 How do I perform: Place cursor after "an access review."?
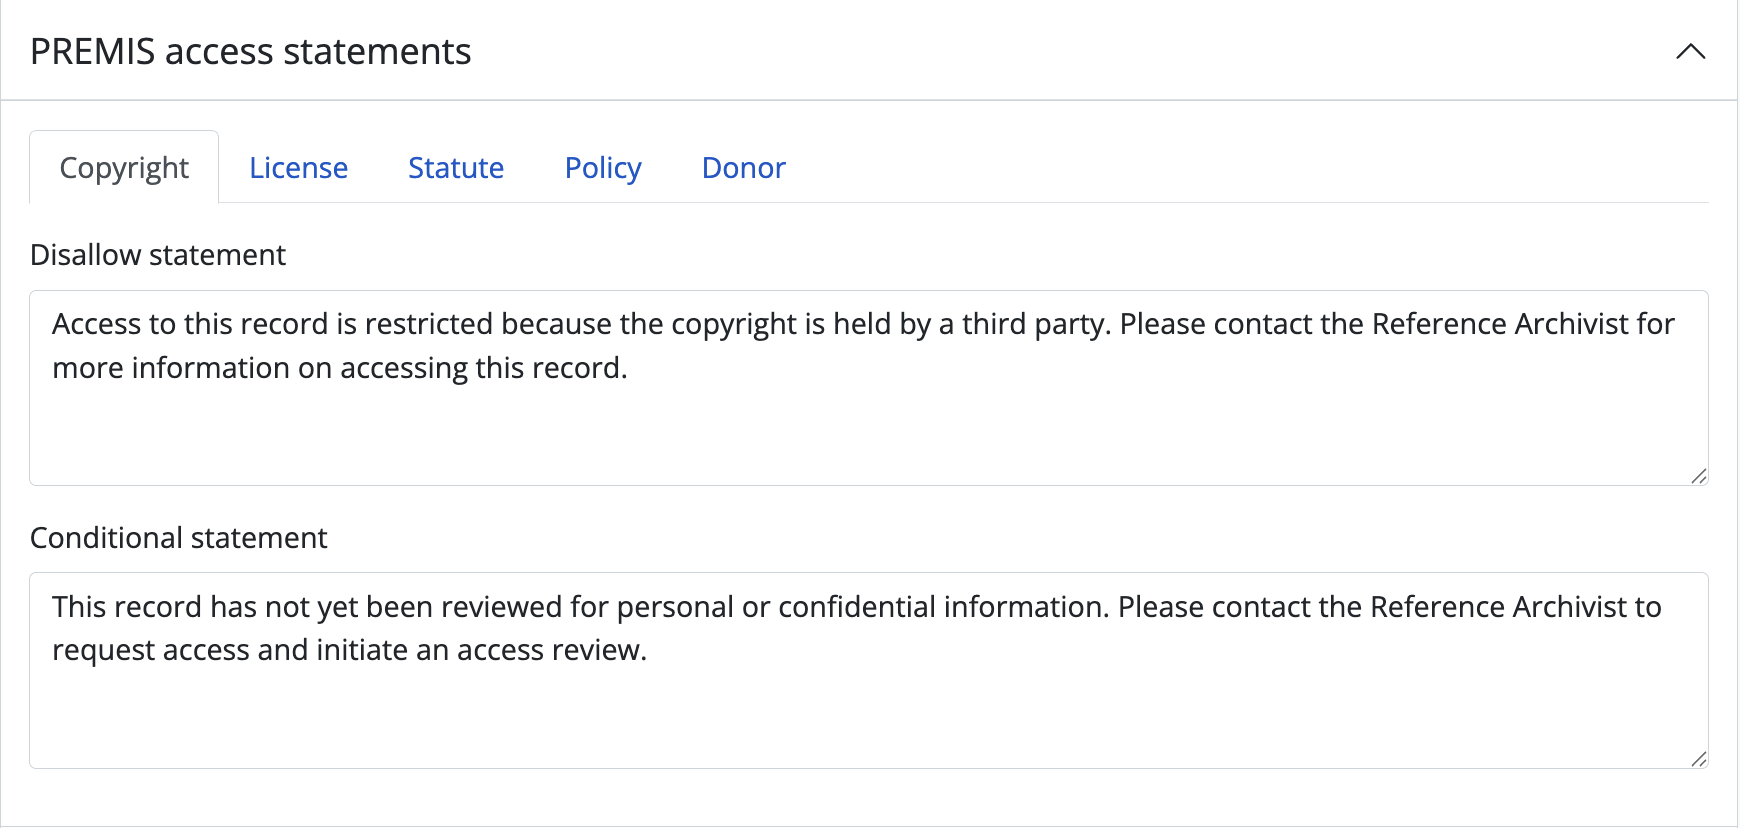point(649,650)
